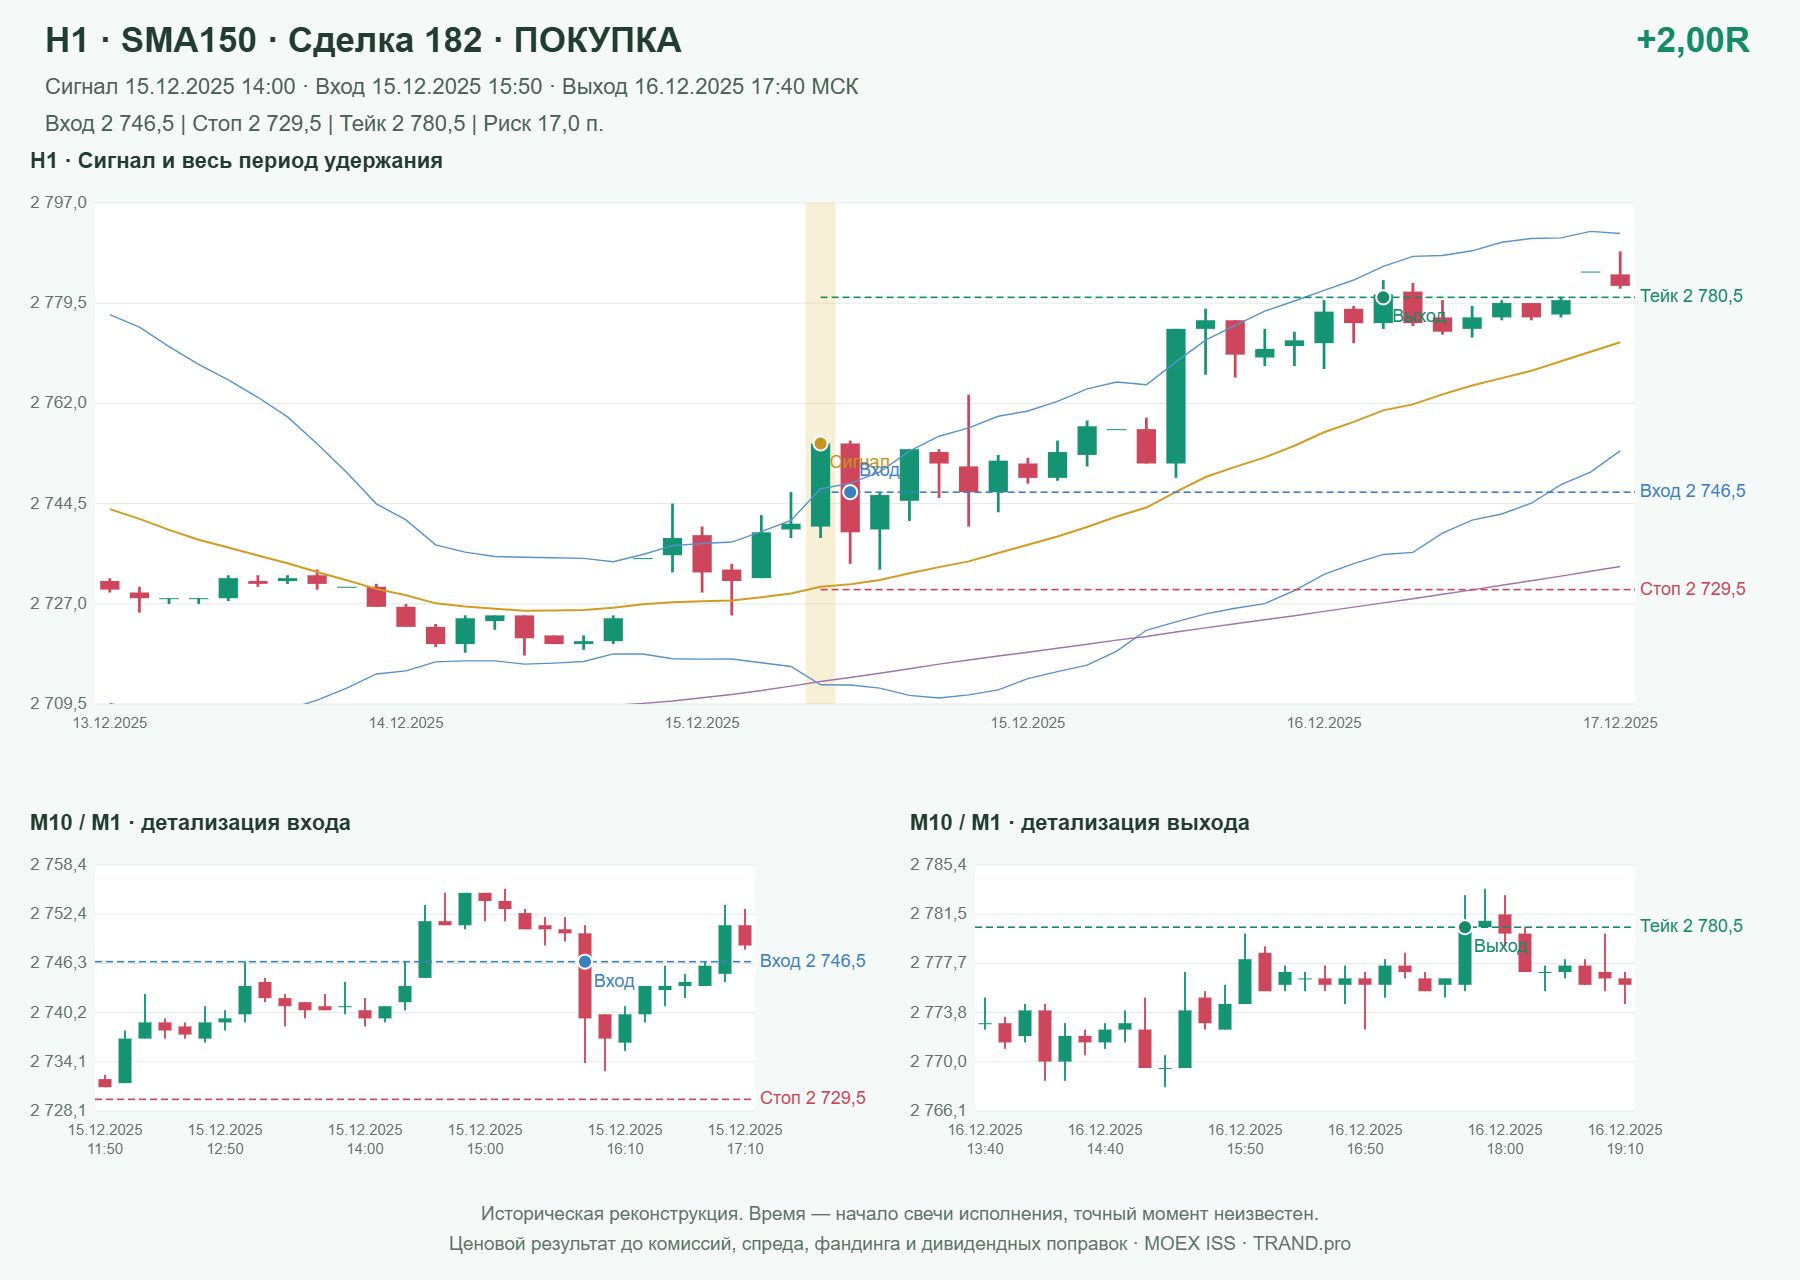Image resolution: width=1800 pixels, height=1280 pixels.
Task: Click the 16.12.2025 19:10 time label
Action: (x=1625, y=1139)
